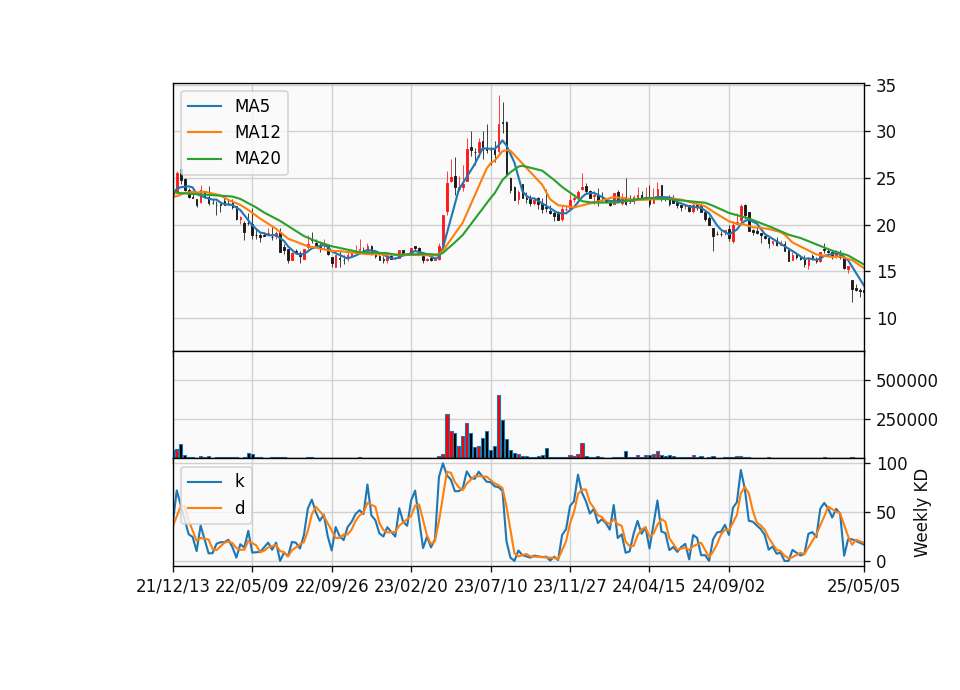The image size is (960, 690).
Task: Click the price axis value 10
Action: (885, 318)
